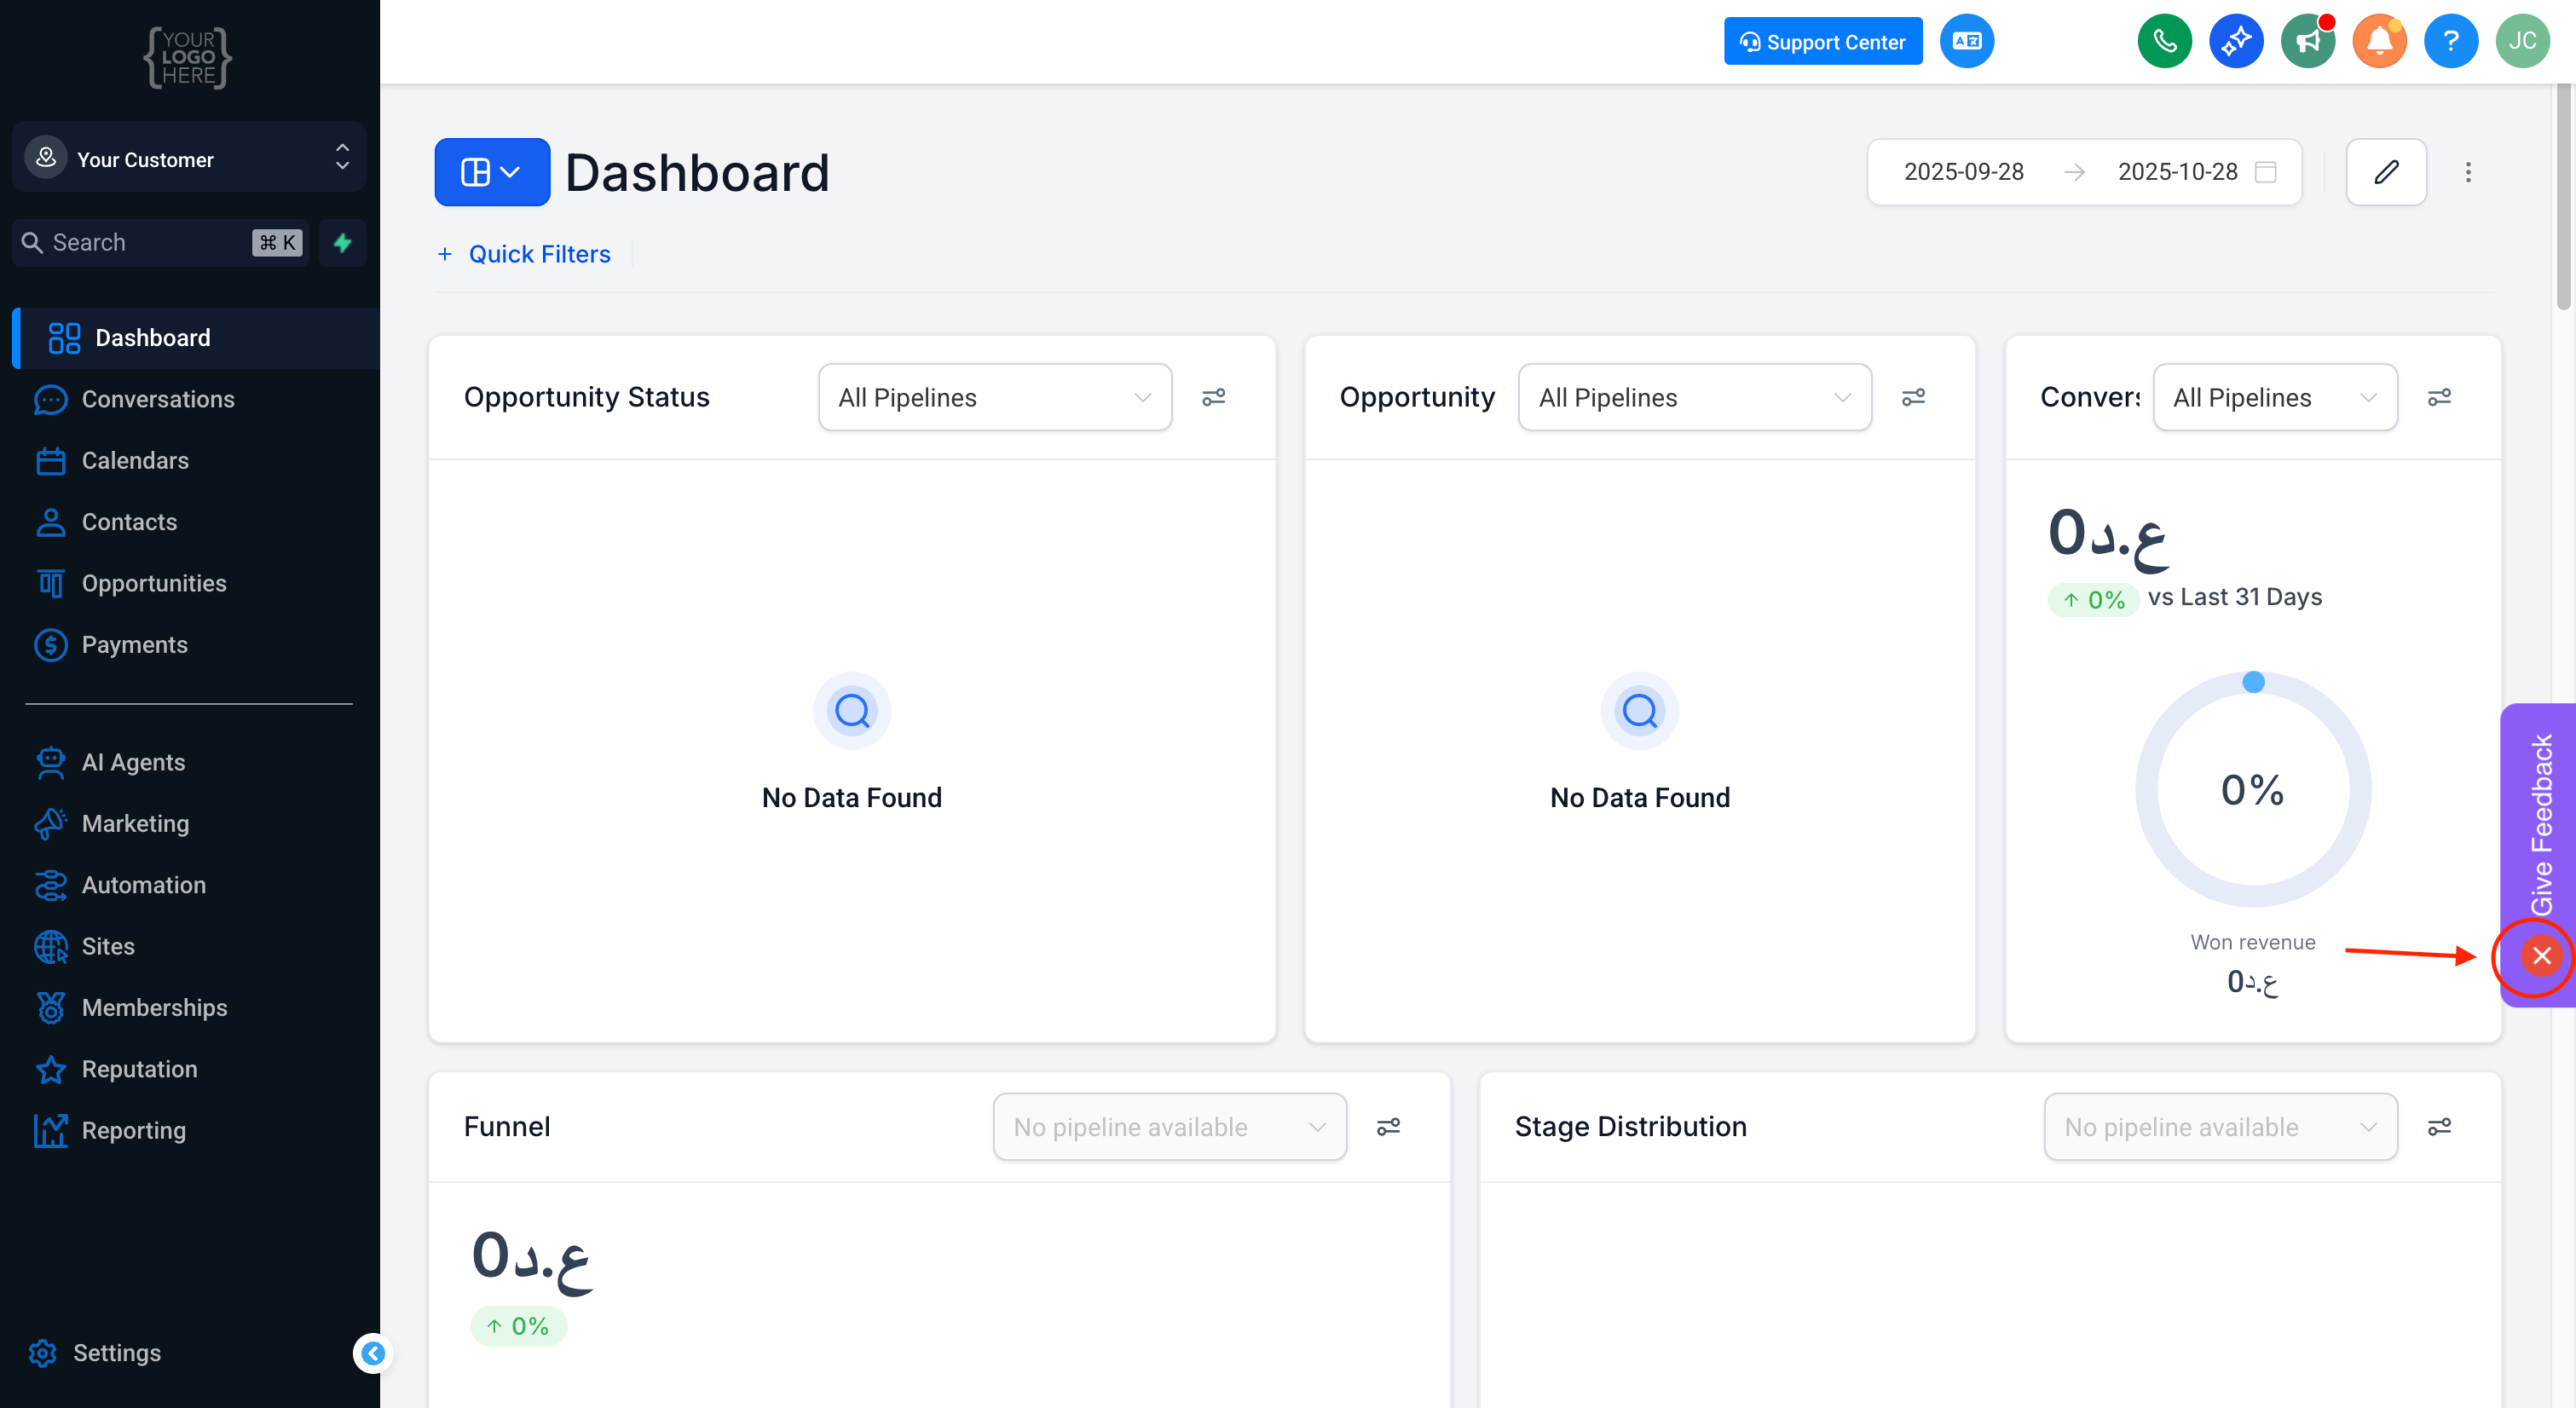Open Stage Distribution filter settings icon
This screenshot has height=1408, width=2576.
[x=2440, y=1127]
